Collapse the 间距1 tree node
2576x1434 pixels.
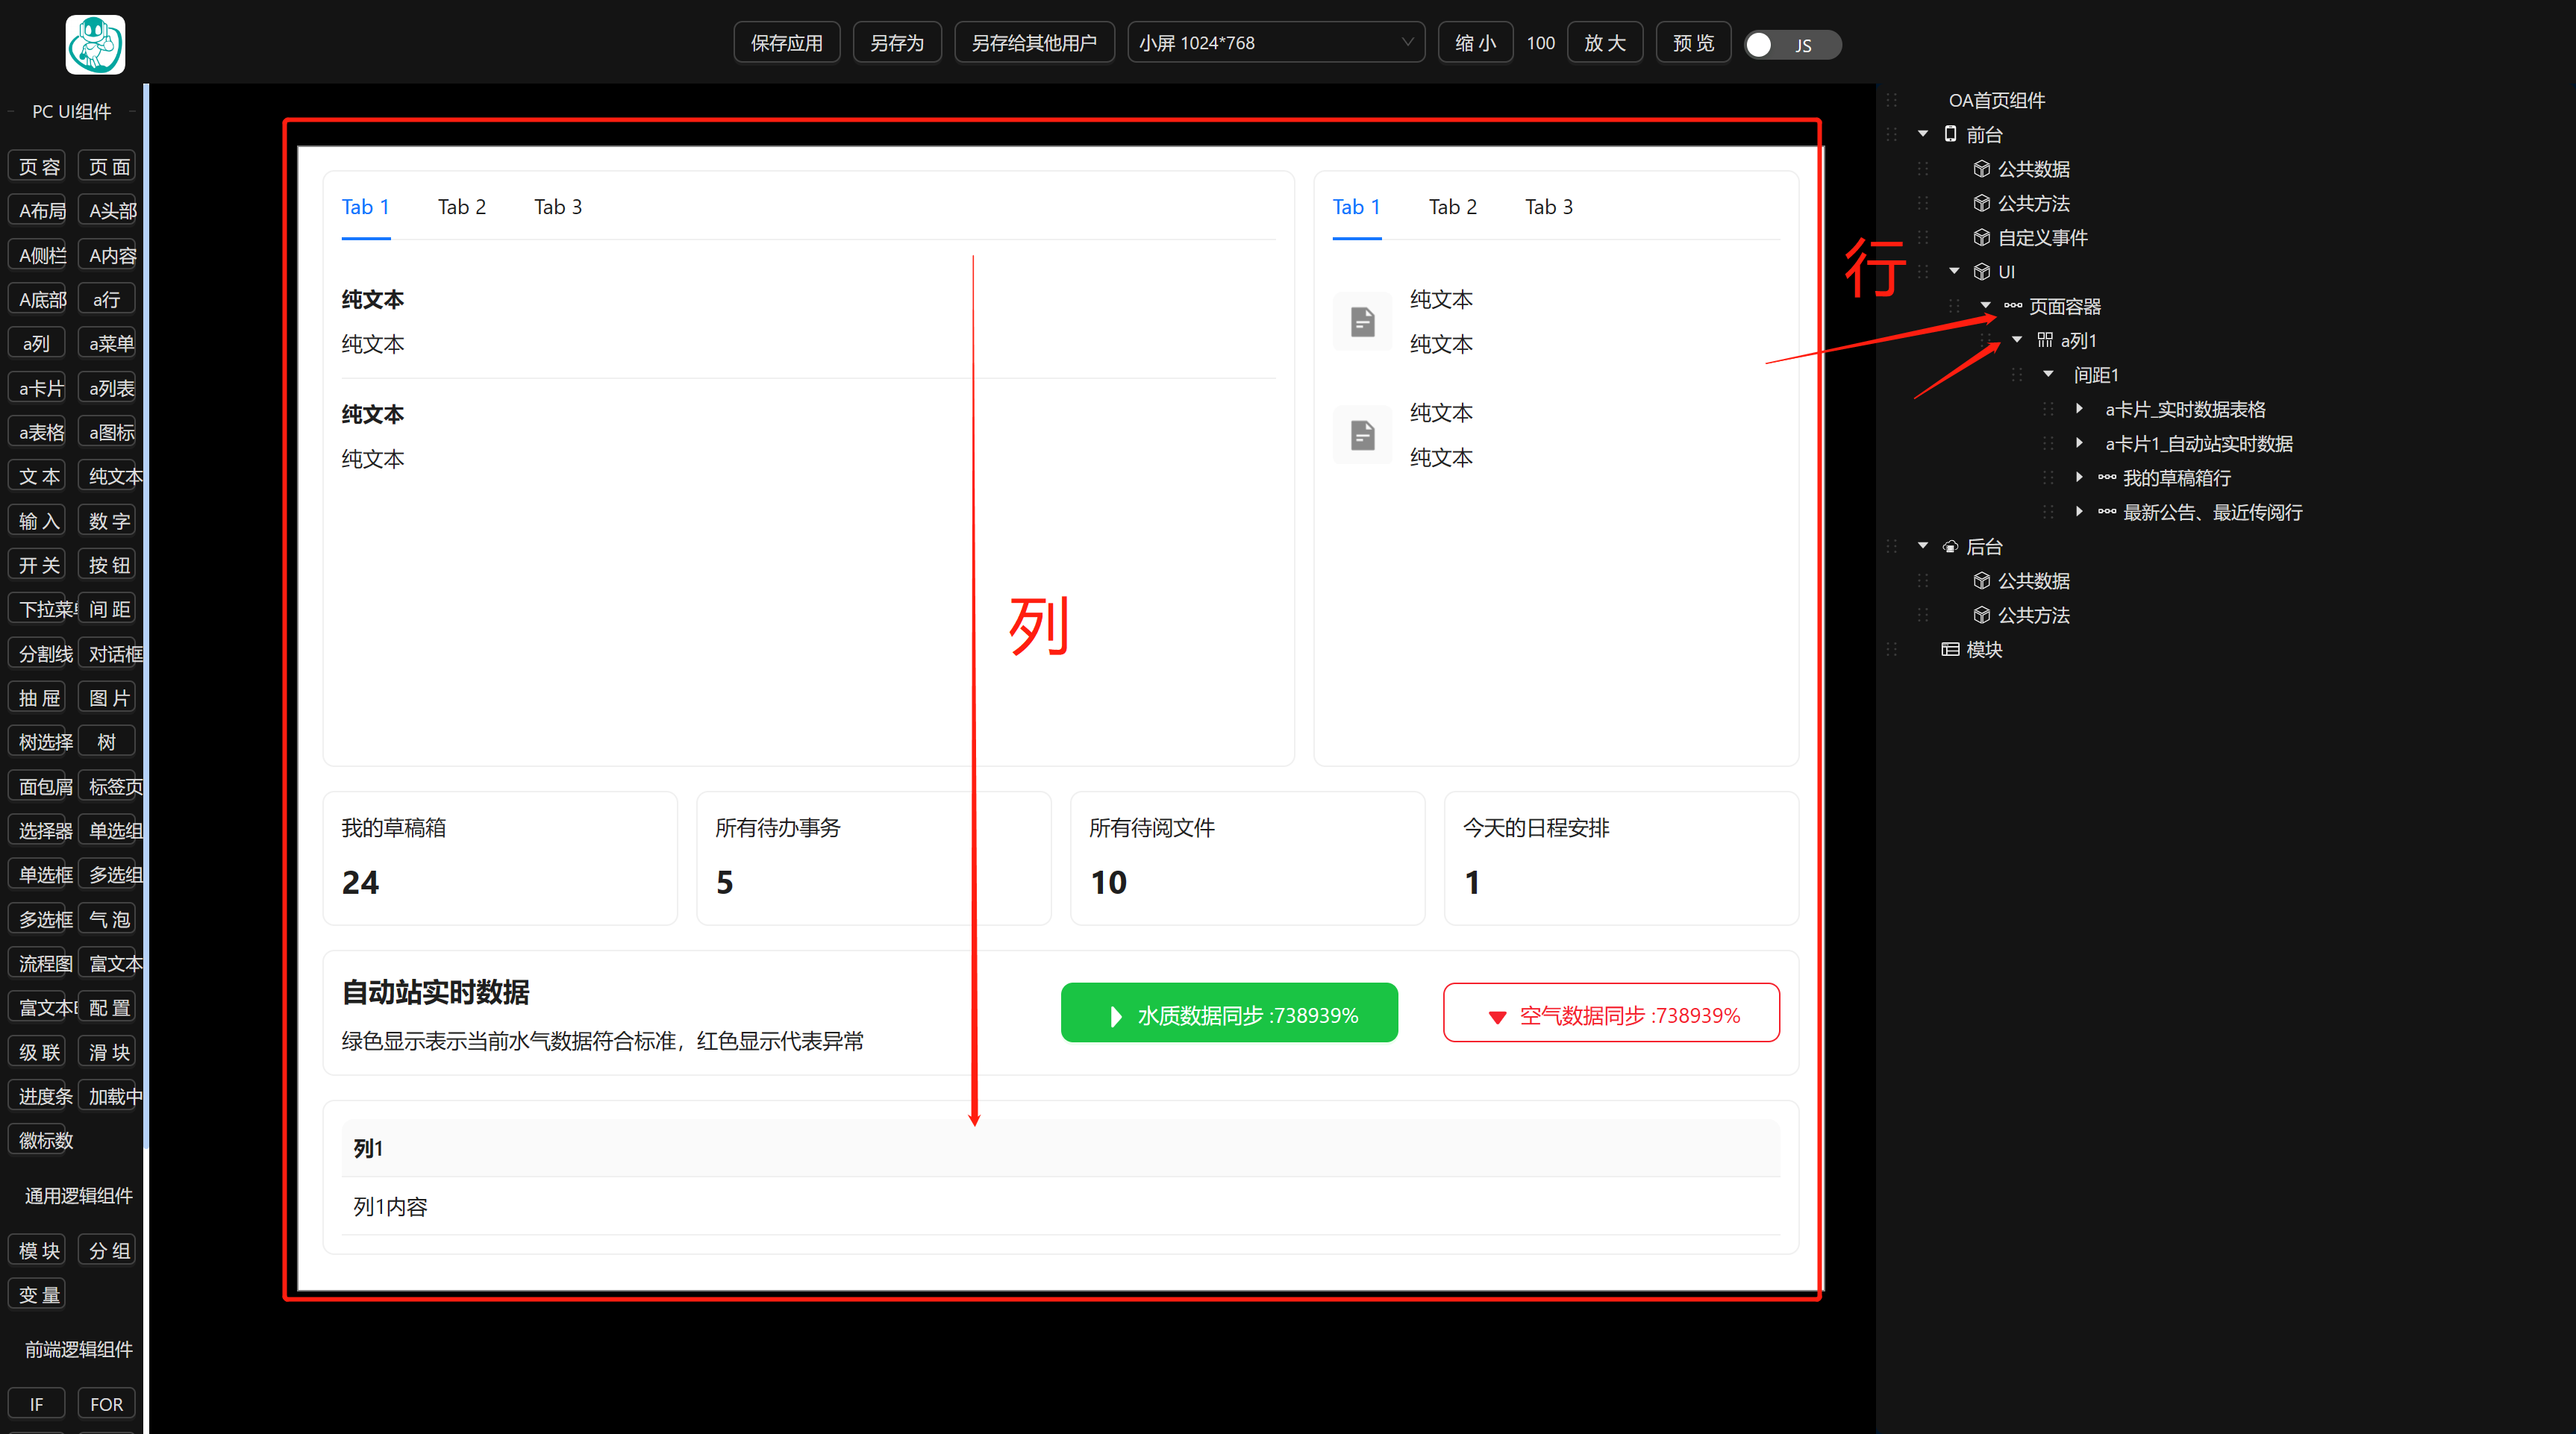coord(2048,375)
